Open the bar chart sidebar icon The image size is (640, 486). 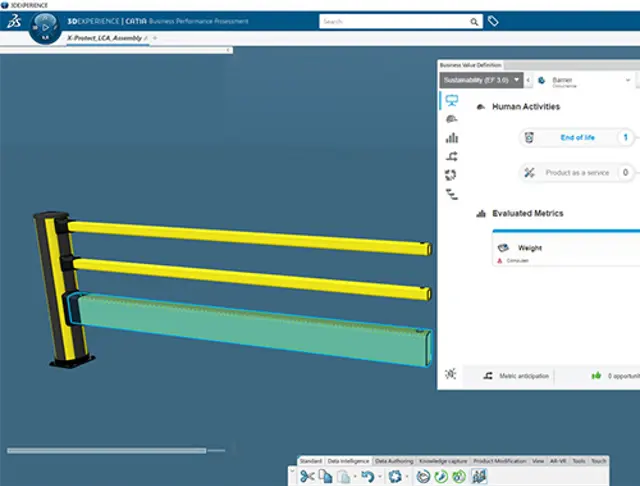451,138
